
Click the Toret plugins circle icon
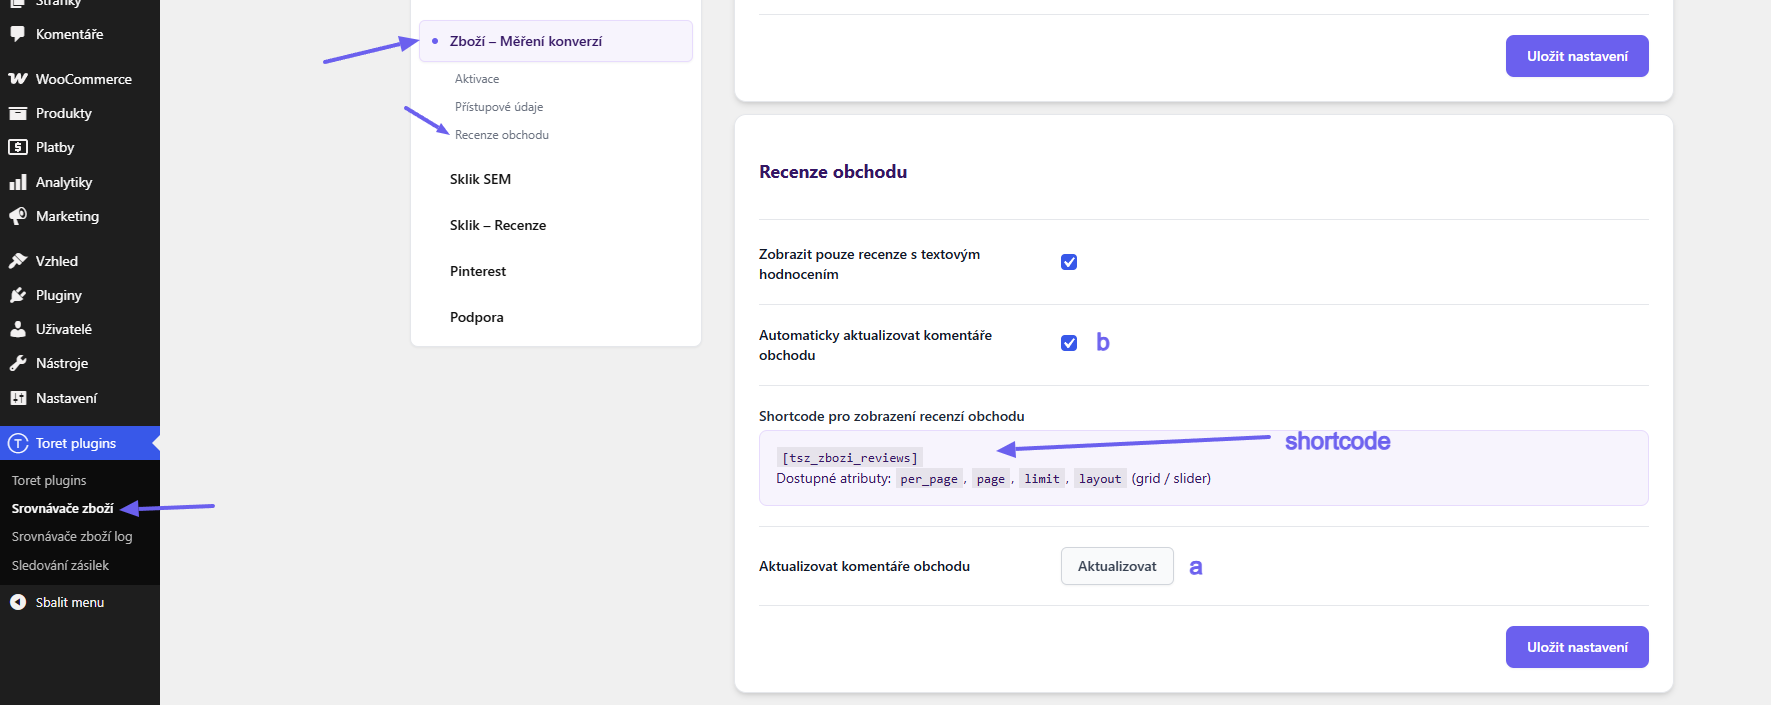(x=18, y=443)
